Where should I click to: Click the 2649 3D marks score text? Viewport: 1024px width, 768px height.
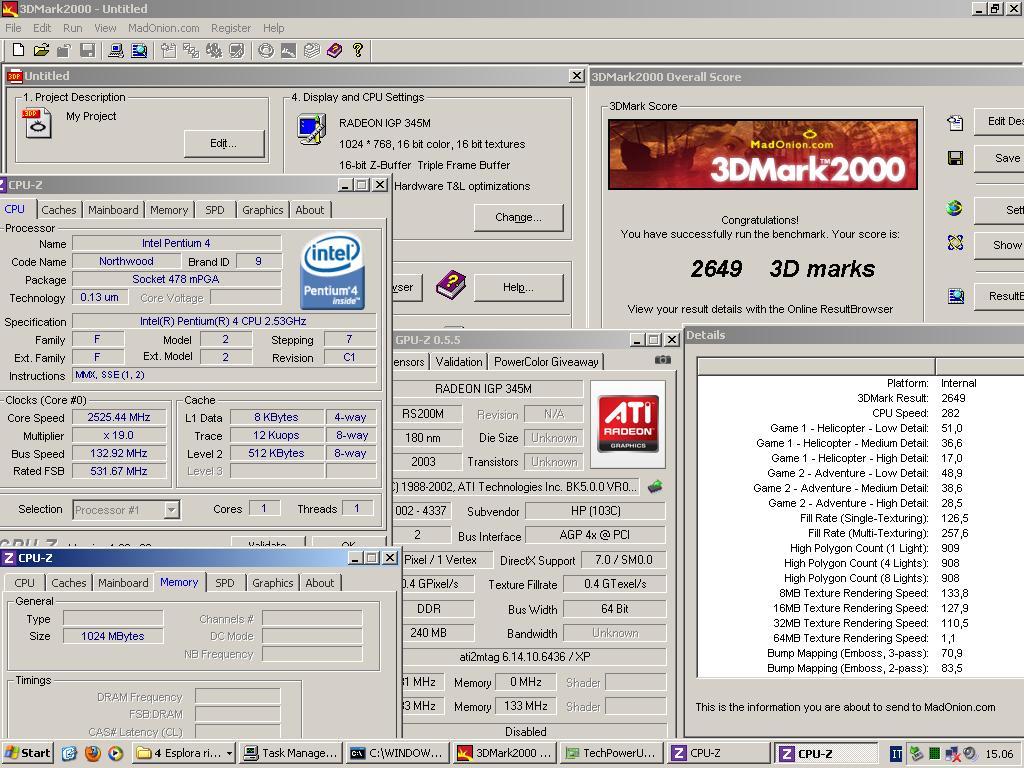pyautogui.click(x=782, y=268)
